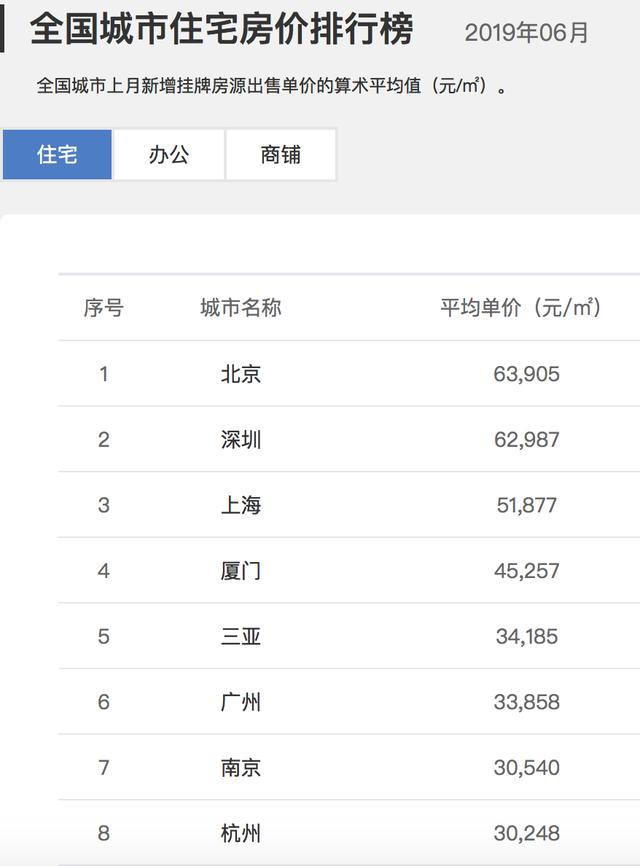This screenshot has width=640, height=866.
Task: Open the 杭州 city entry
Action: tap(241, 833)
